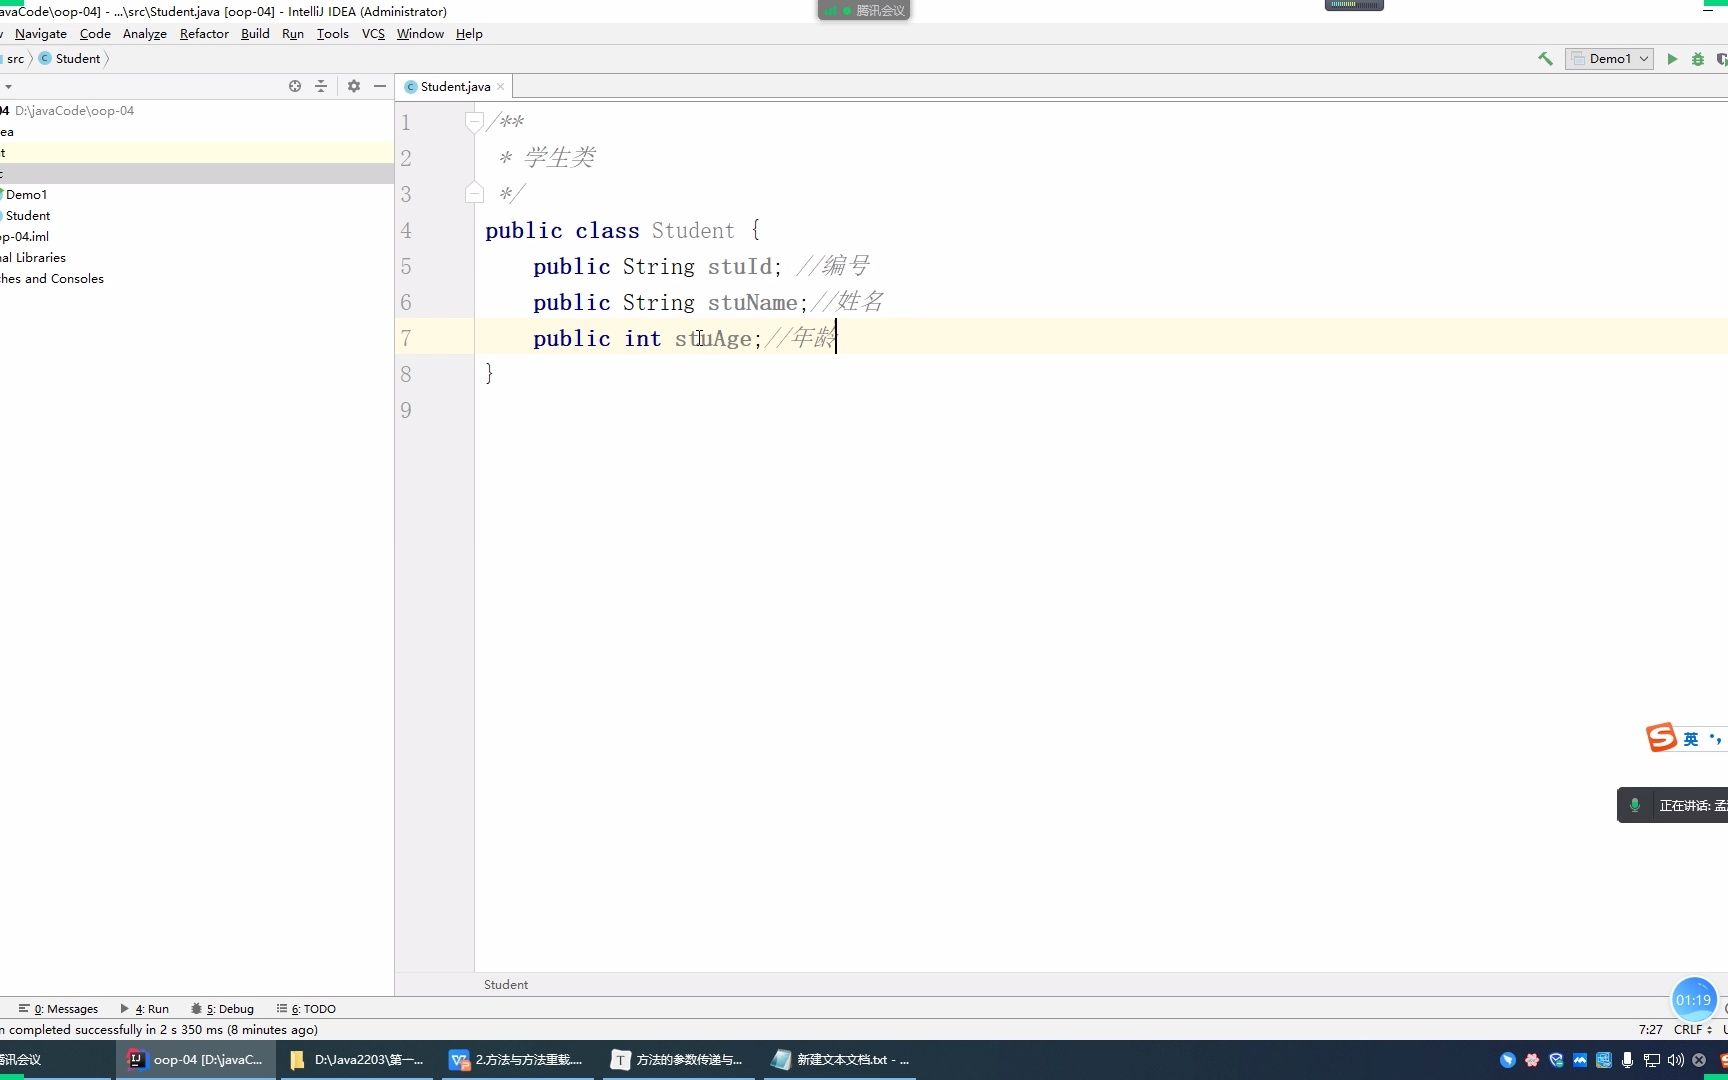Click the system tray network icon

(x=1651, y=1060)
